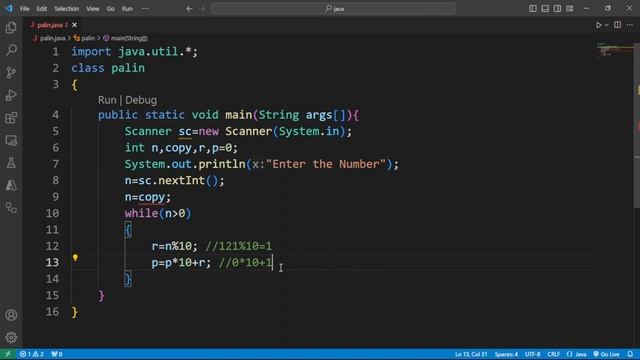
Task: Open the View menu
Action: [x=93, y=9]
